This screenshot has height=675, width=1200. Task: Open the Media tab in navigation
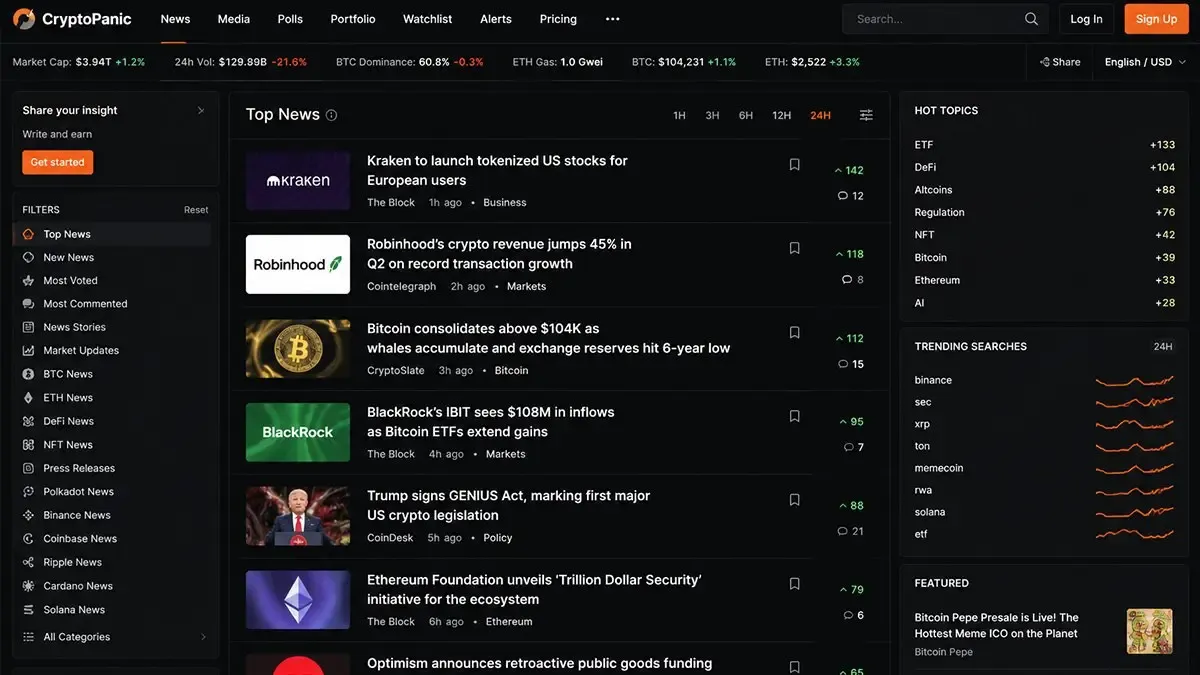234,19
